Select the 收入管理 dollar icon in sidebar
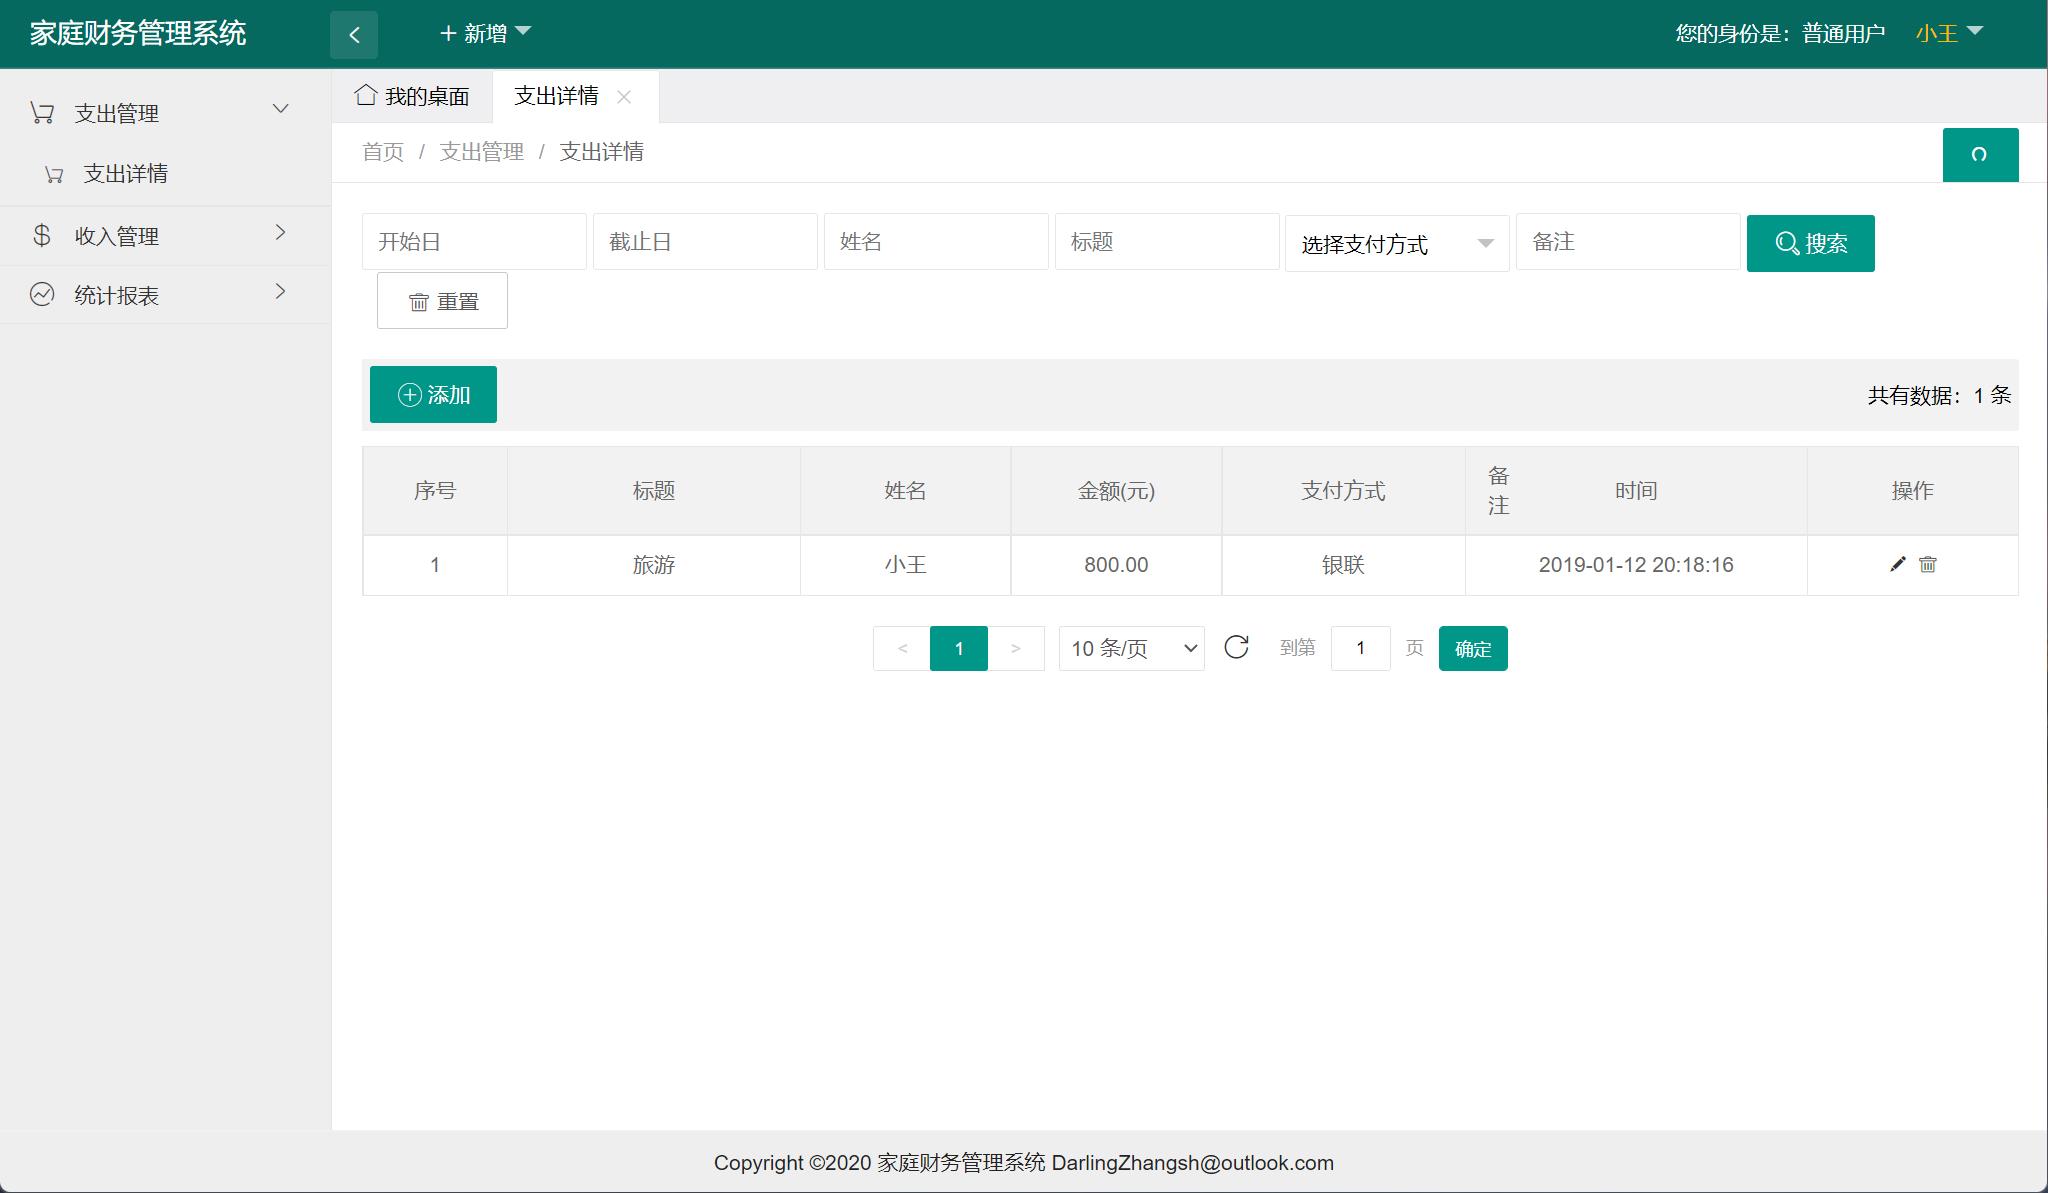Screen dimensions: 2048x1193 (x=42, y=235)
